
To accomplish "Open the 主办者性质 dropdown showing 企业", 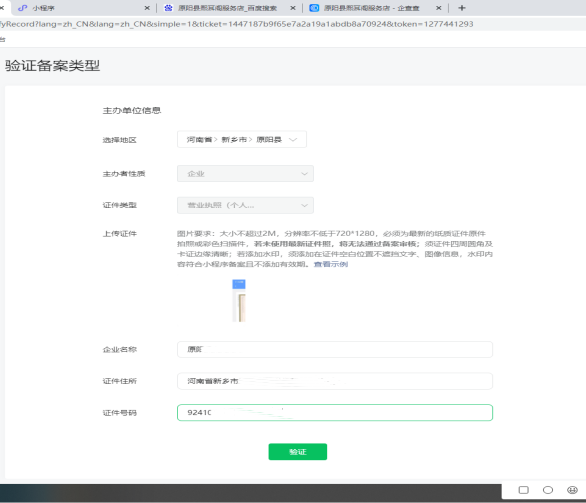I will pos(245,174).
